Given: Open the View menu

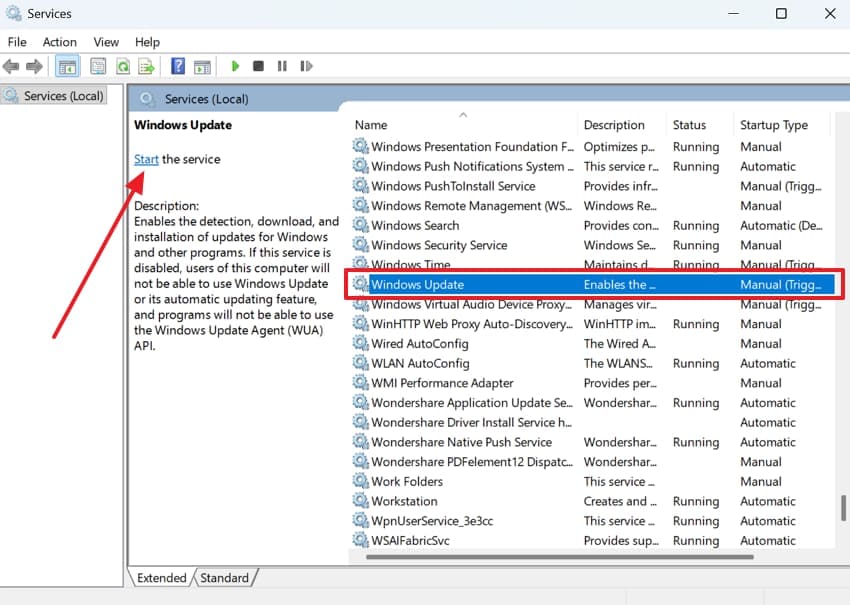Looking at the screenshot, I should pos(106,42).
